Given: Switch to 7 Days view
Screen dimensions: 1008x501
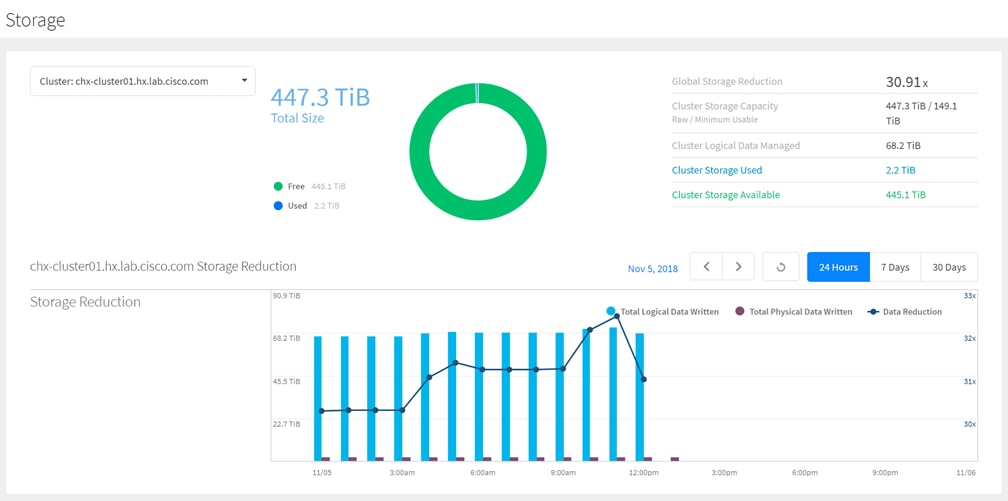Looking at the screenshot, I should (895, 267).
